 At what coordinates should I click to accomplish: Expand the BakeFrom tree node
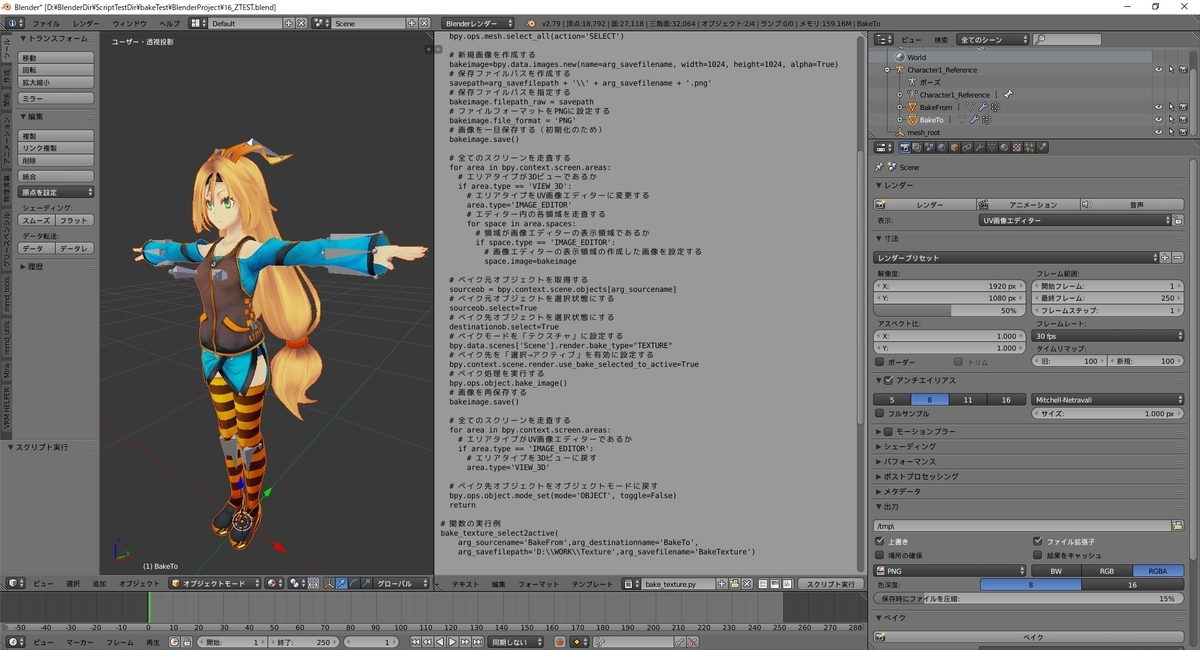click(899, 107)
